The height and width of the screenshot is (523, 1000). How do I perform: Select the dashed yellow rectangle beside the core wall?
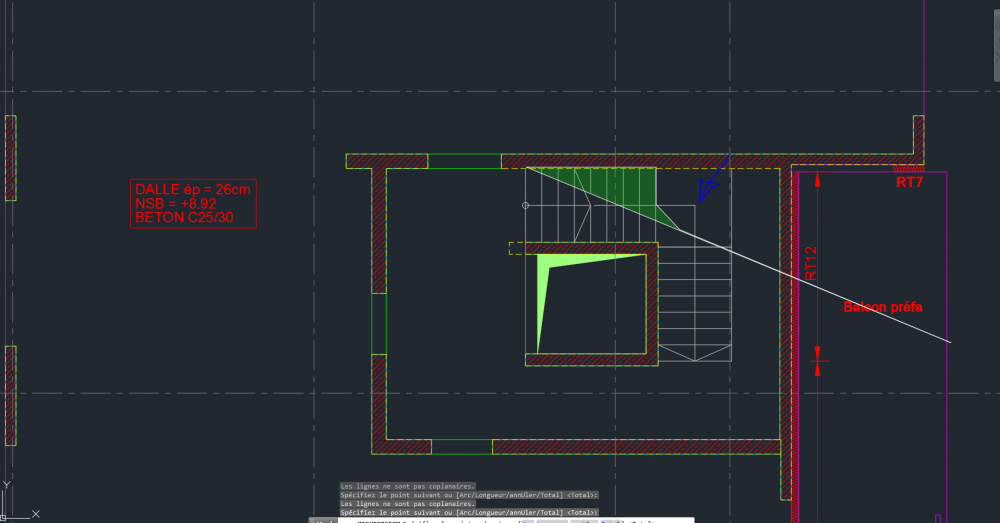point(517,248)
